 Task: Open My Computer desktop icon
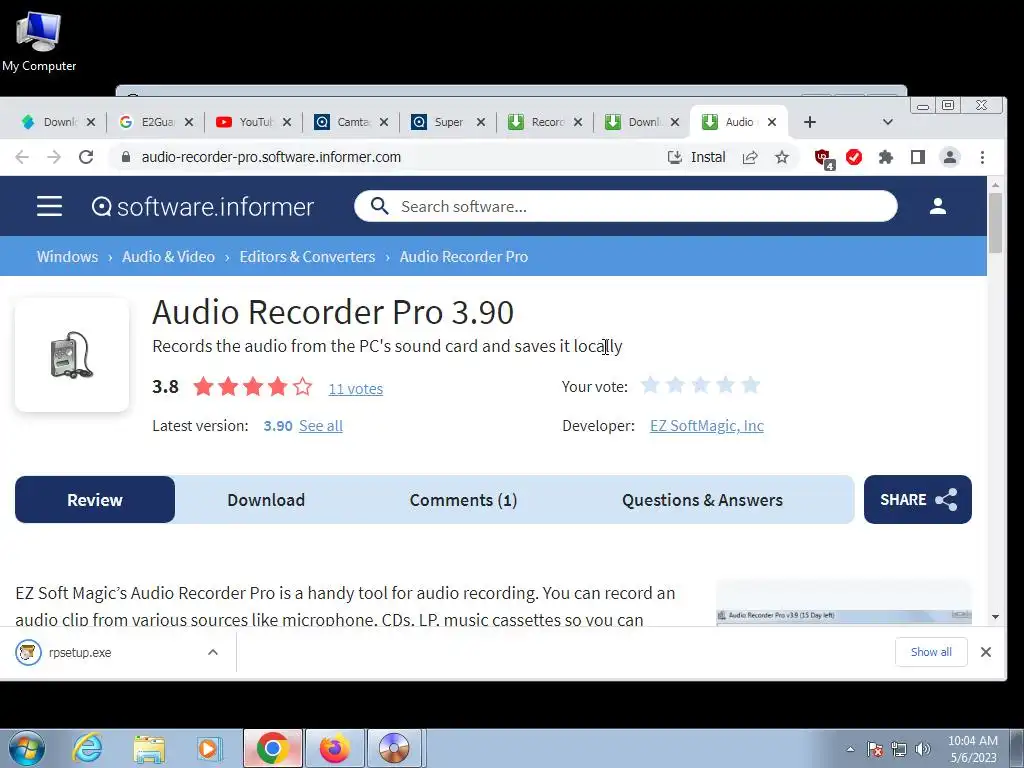pos(39,40)
